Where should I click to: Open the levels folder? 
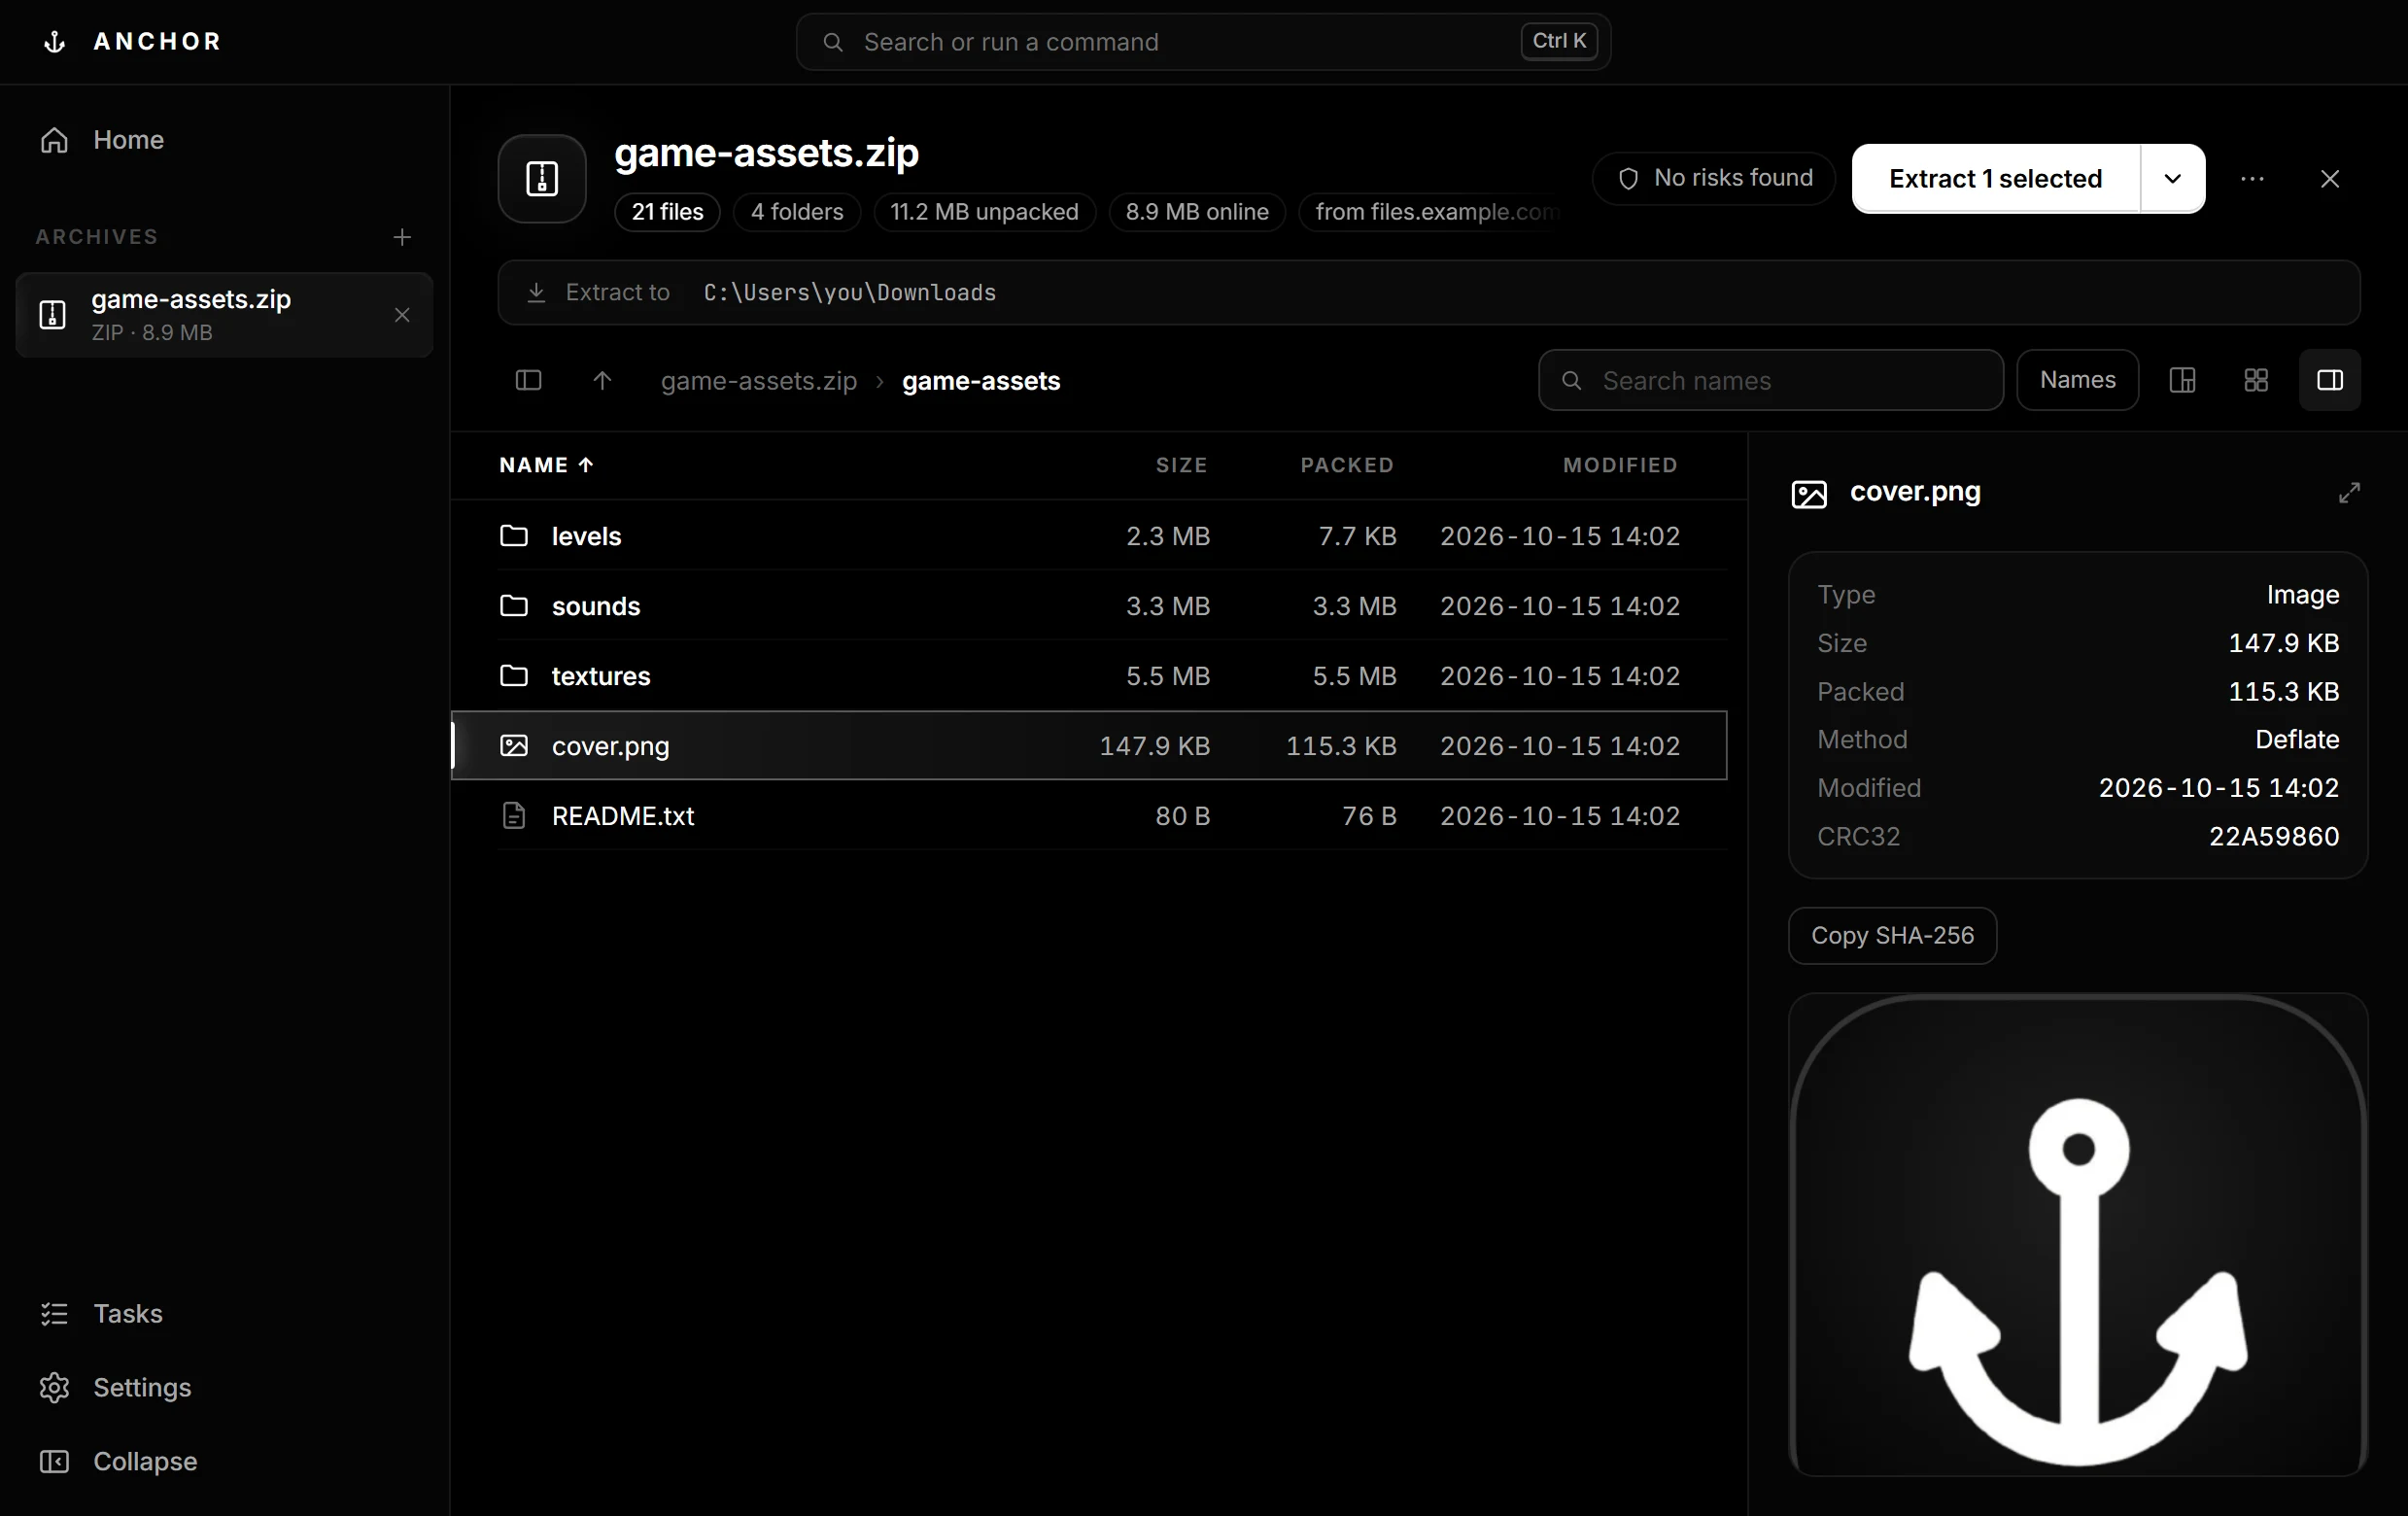click(1089, 536)
